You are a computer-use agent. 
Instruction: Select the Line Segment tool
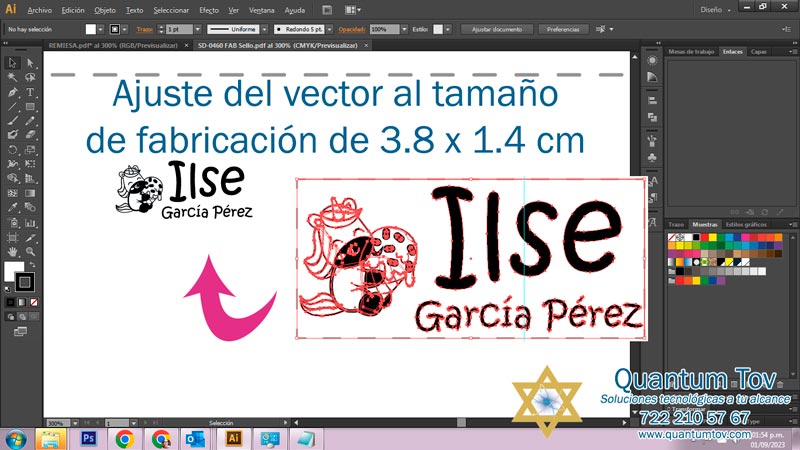click(x=13, y=107)
